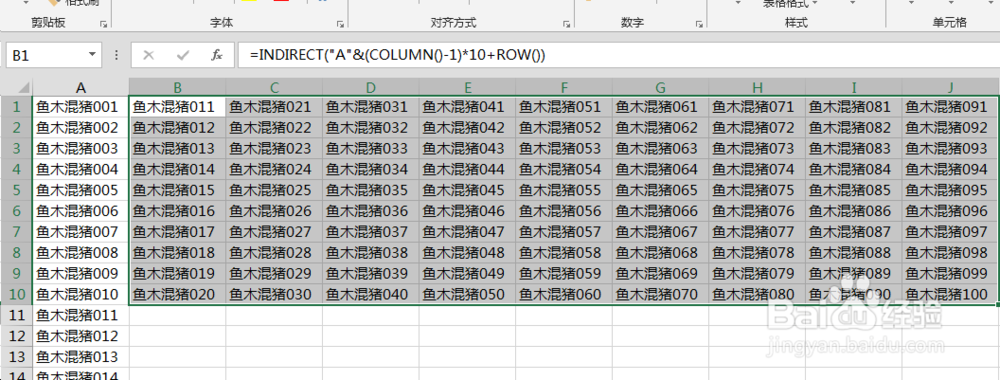Click cell containing 鱼木混猪046
Screen dimensions: 1000x380
click(467, 211)
